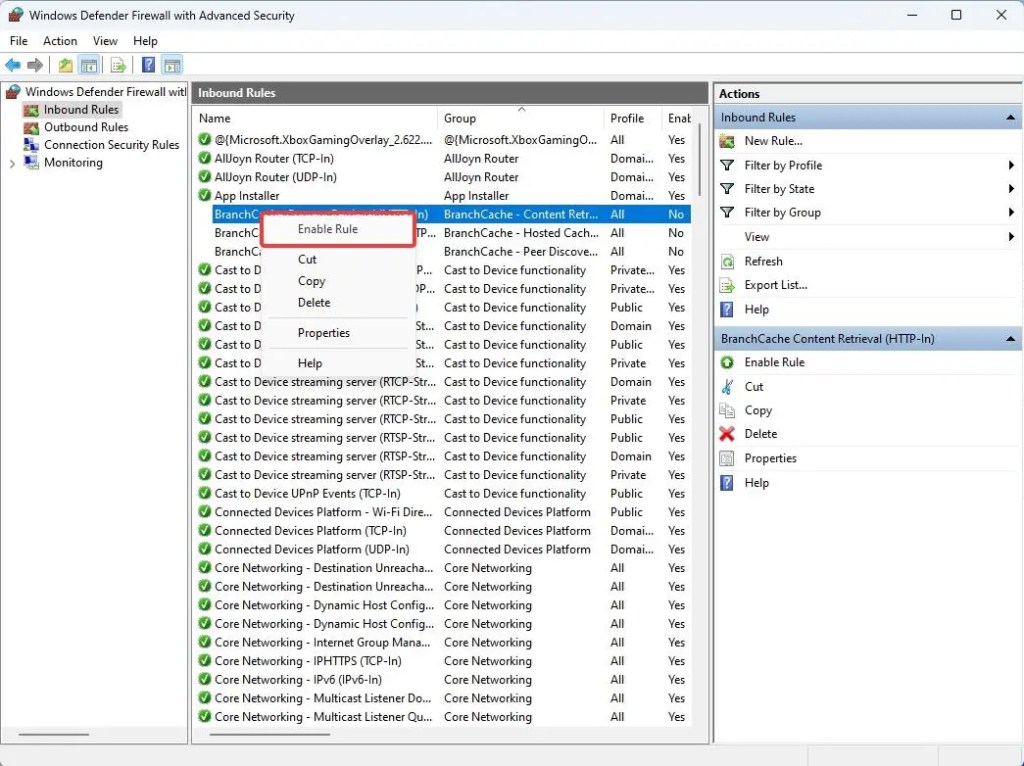Sort the rules by Group column header
The image size is (1024, 766).
pyautogui.click(x=520, y=118)
